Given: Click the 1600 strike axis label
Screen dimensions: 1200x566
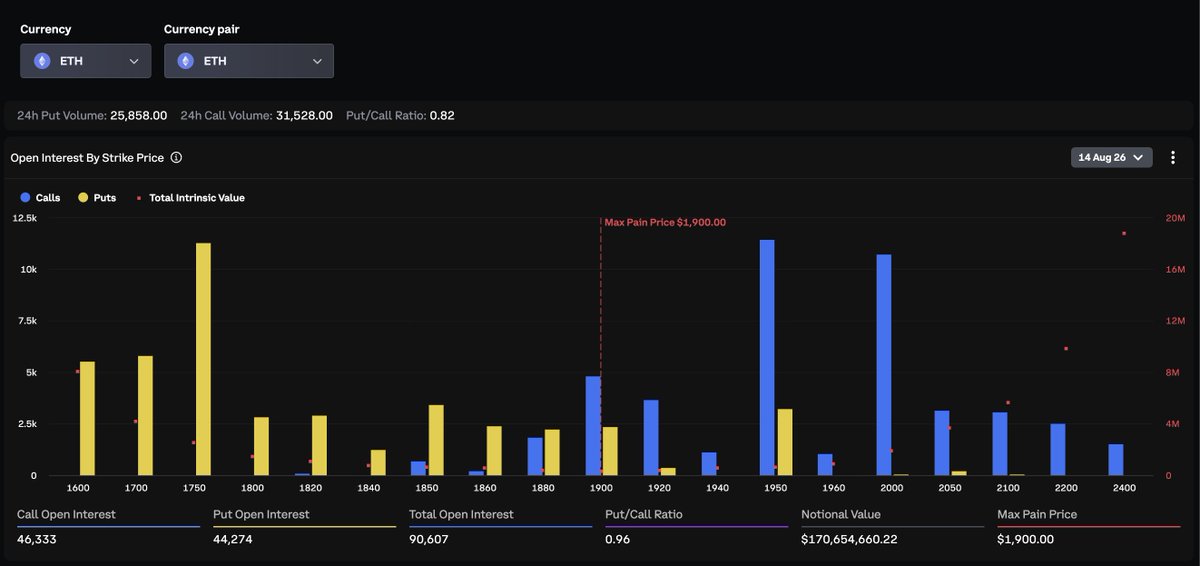Looking at the screenshot, I should [x=78, y=488].
